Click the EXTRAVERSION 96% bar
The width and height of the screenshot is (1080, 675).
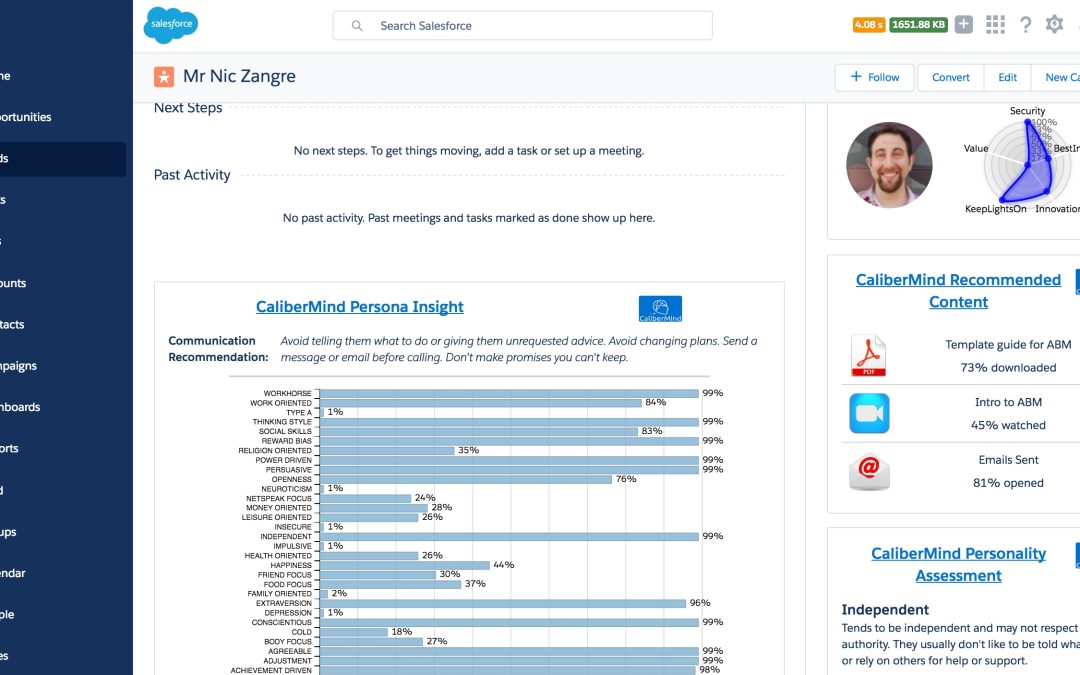pyautogui.click(x=503, y=603)
